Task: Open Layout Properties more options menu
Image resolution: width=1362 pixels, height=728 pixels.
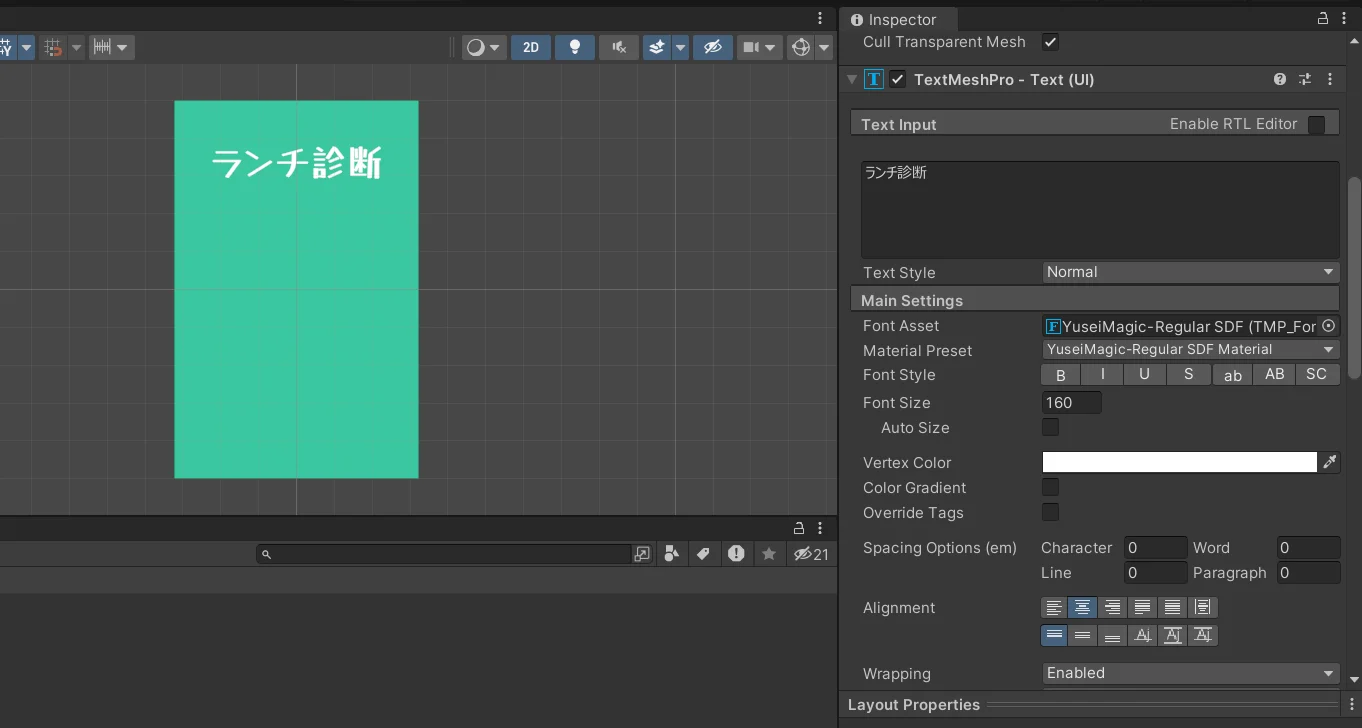Action: click(x=1352, y=704)
